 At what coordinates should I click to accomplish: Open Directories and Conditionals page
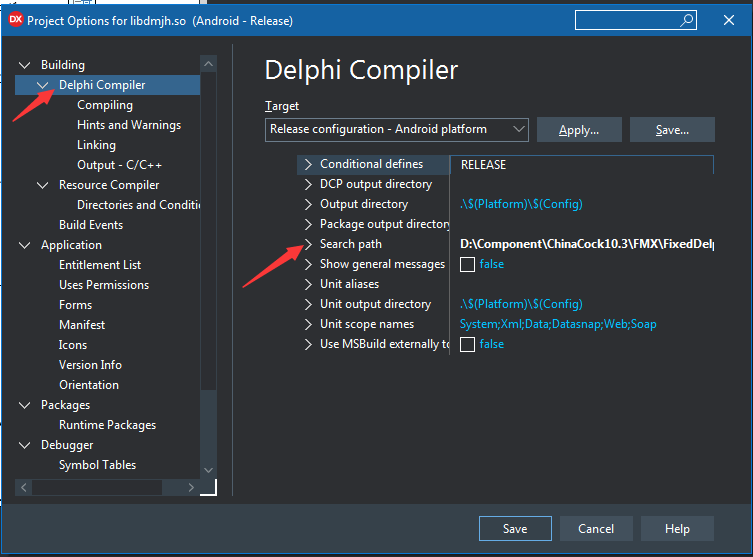click(x=138, y=205)
